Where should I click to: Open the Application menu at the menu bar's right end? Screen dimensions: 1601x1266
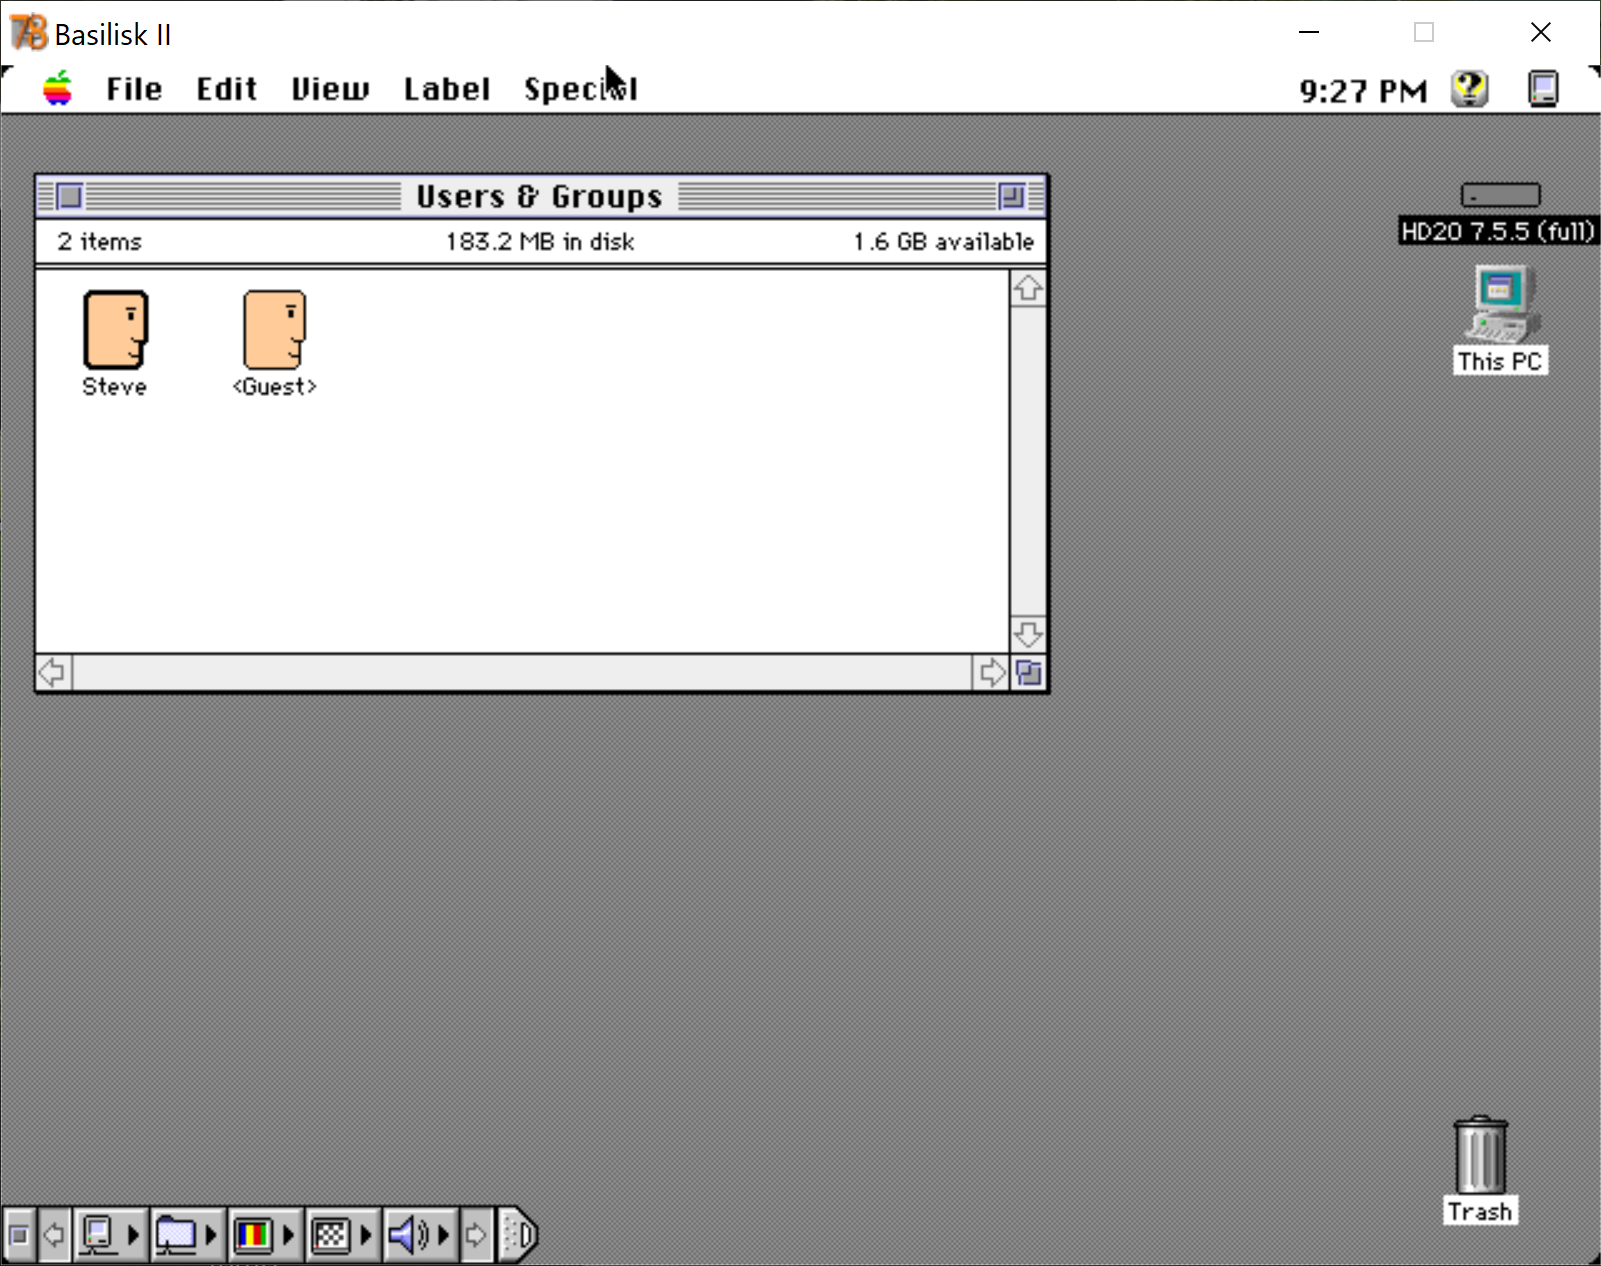(1543, 89)
